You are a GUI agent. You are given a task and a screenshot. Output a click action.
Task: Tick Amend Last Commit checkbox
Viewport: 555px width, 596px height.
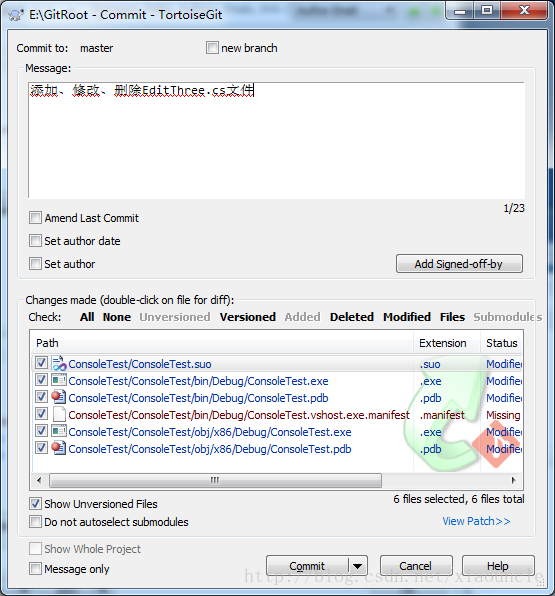pos(35,218)
